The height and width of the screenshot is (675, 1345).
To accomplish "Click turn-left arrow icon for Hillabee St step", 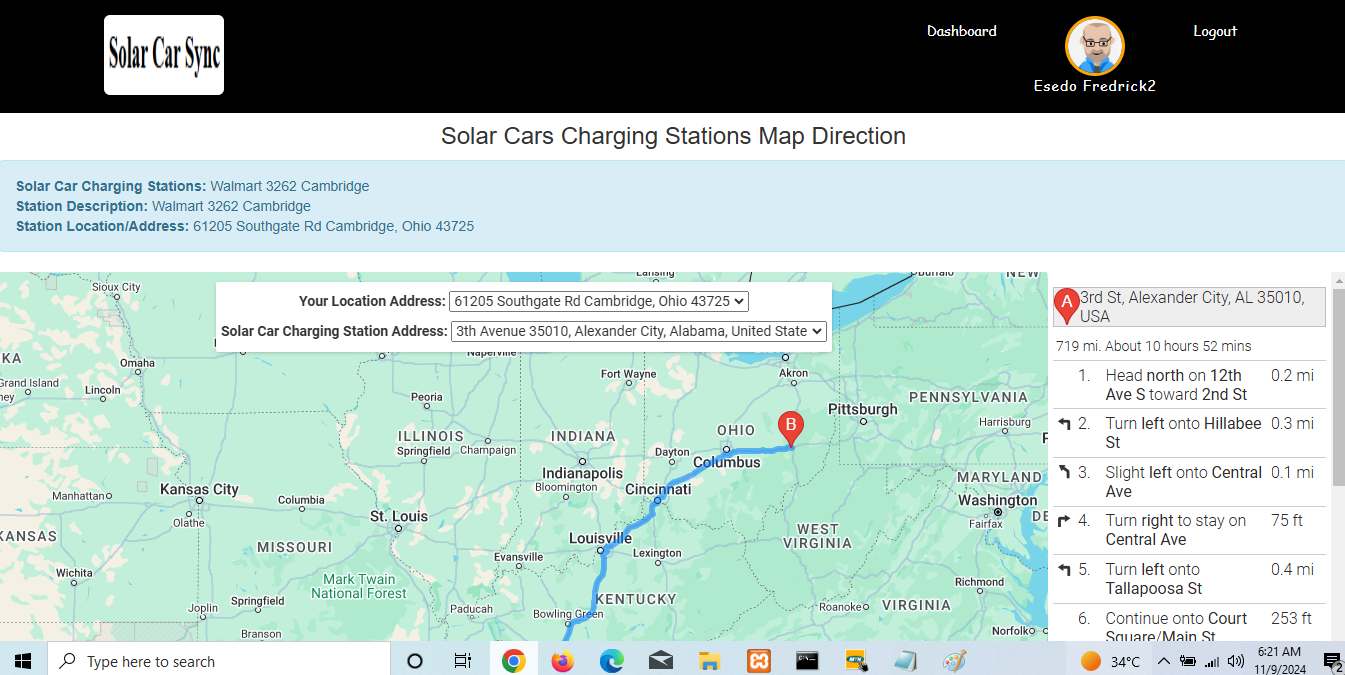I will [x=1064, y=424].
